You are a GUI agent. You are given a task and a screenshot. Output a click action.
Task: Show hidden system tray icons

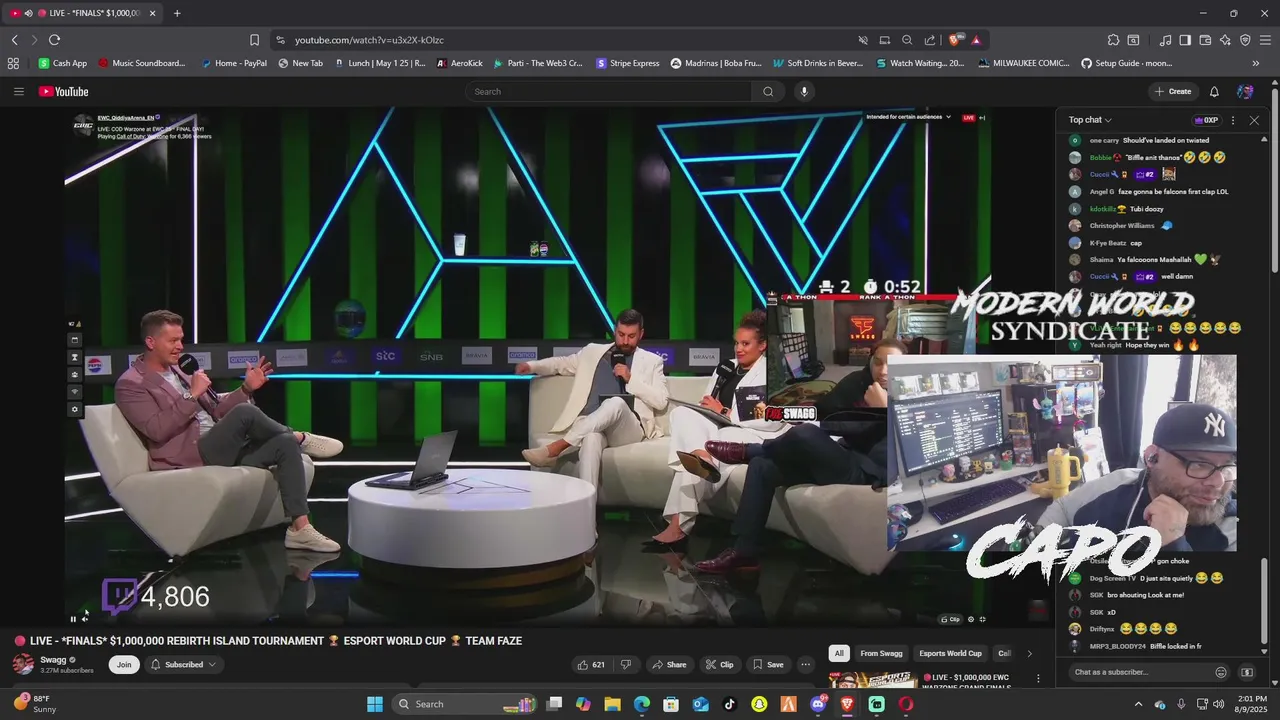[1138, 704]
